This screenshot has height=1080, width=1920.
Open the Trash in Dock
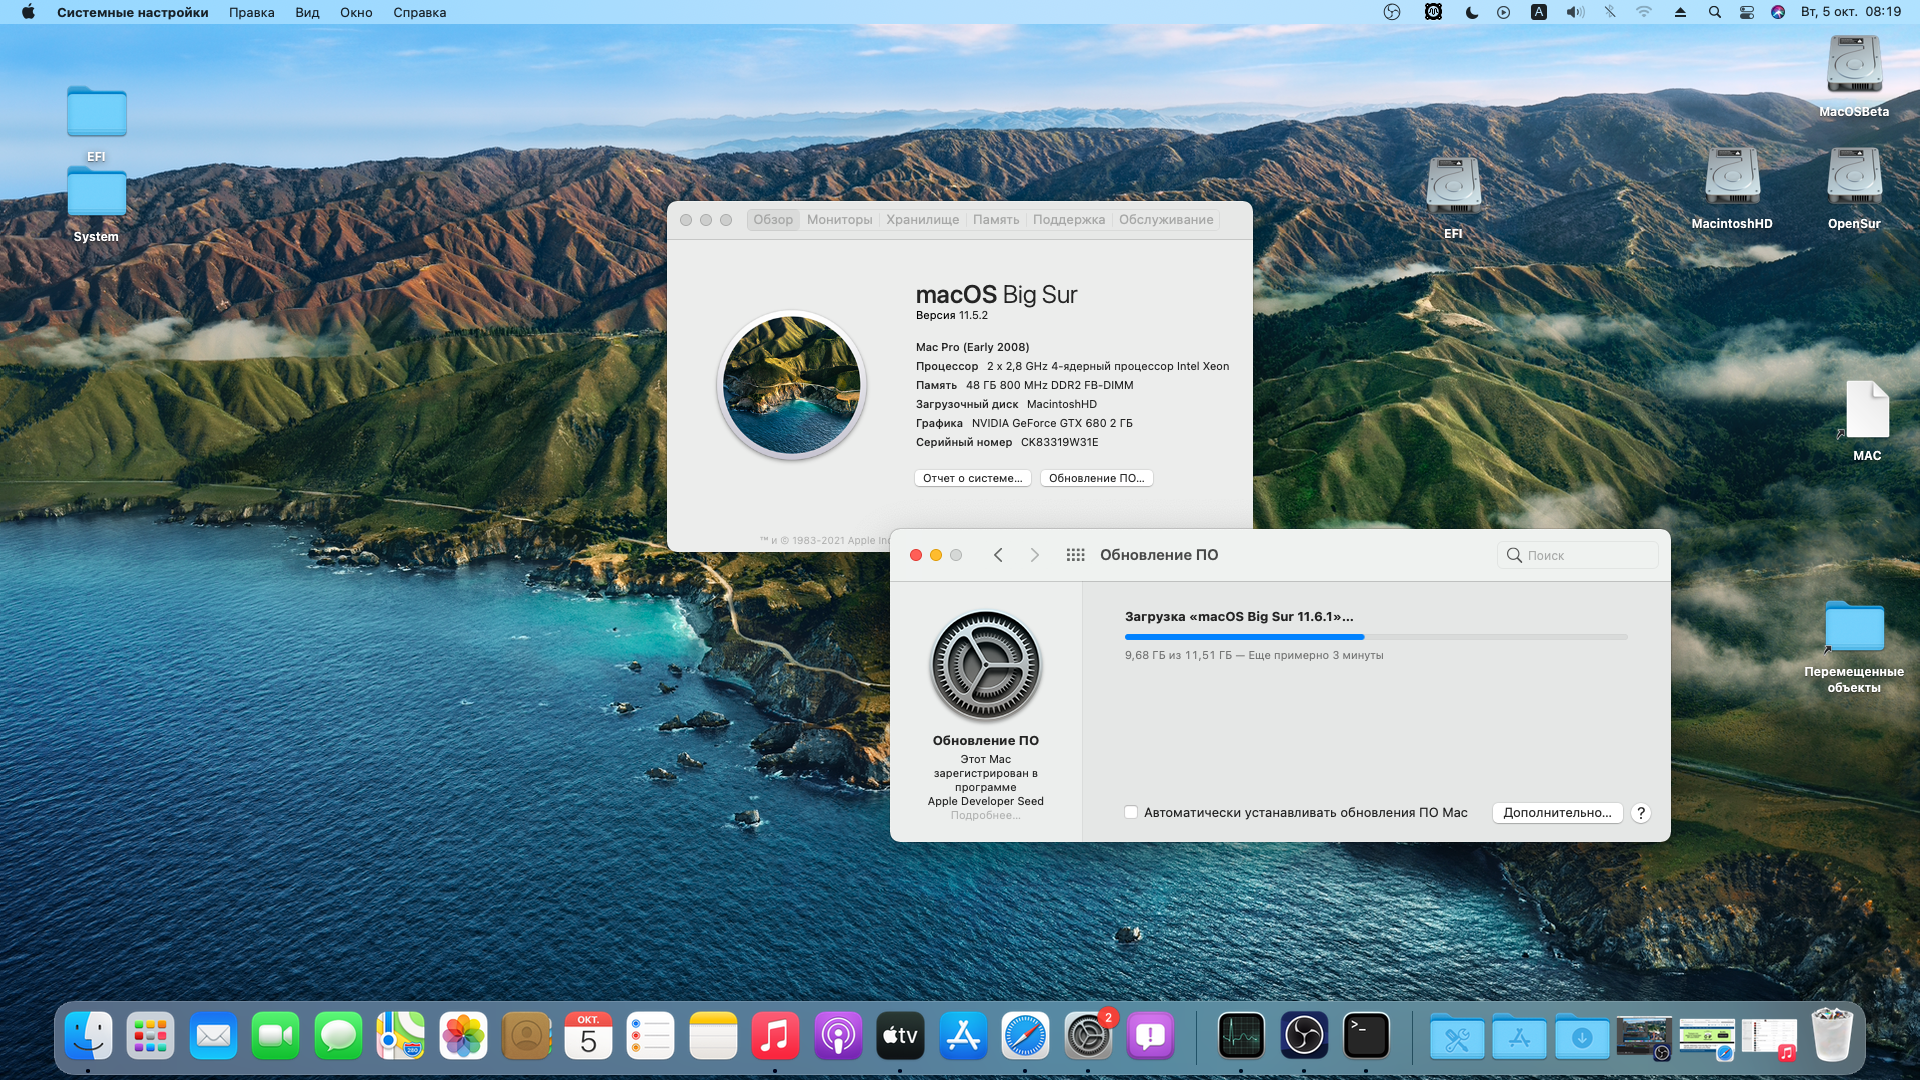pos(1832,1035)
